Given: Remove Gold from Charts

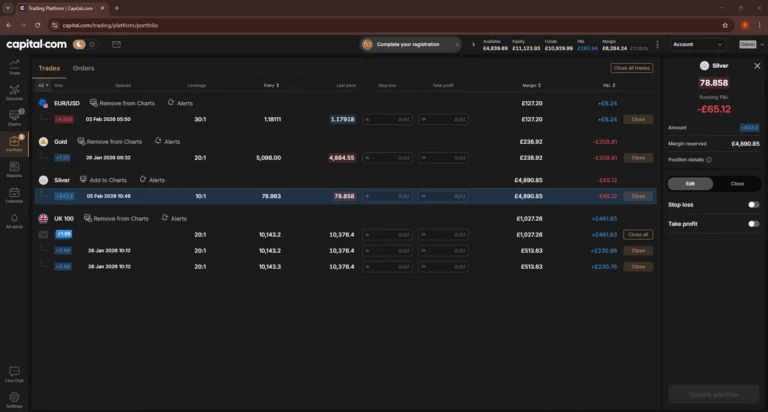Looking at the screenshot, I should (110, 141).
